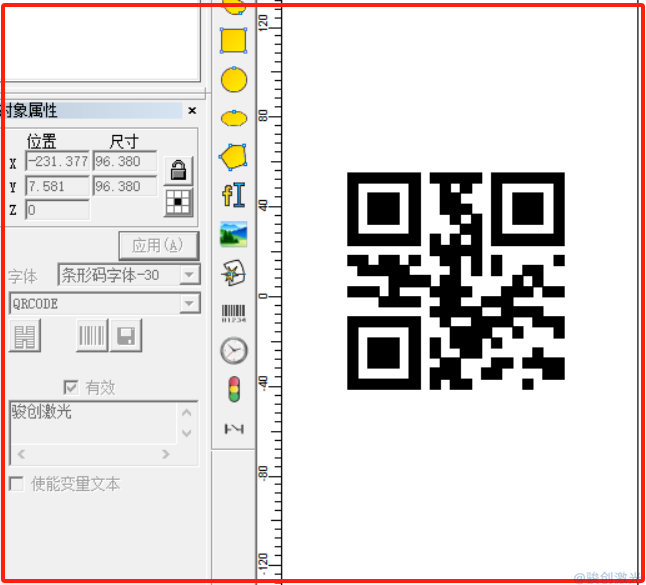This screenshot has height=585, width=646.
Task: Select the circle drawing tool
Action: pyautogui.click(x=234, y=79)
